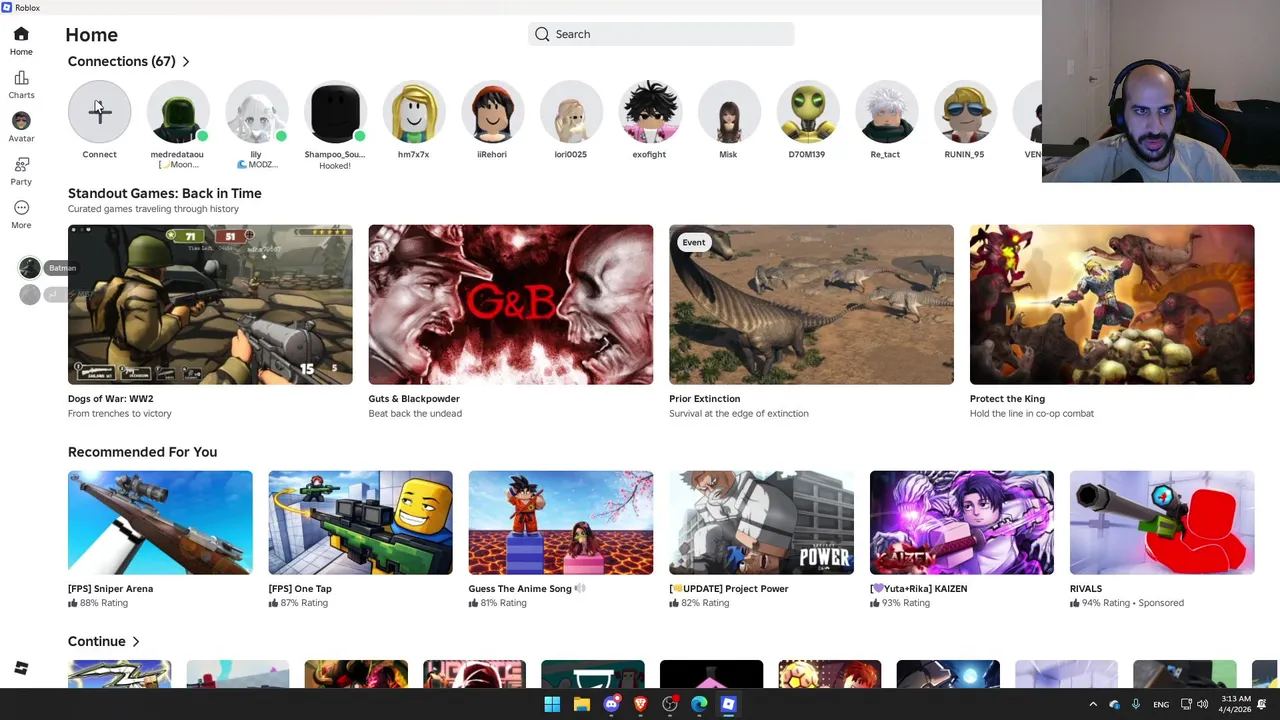The height and width of the screenshot is (720, 1280).
Task: Open the Avatar sidebar icon
Action: point(21,127)
